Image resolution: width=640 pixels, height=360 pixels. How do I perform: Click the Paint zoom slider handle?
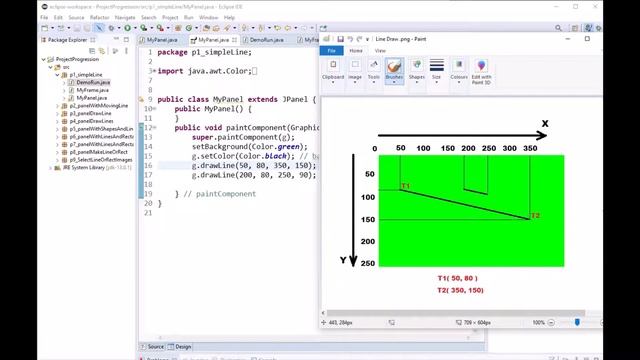pos(577,322)
